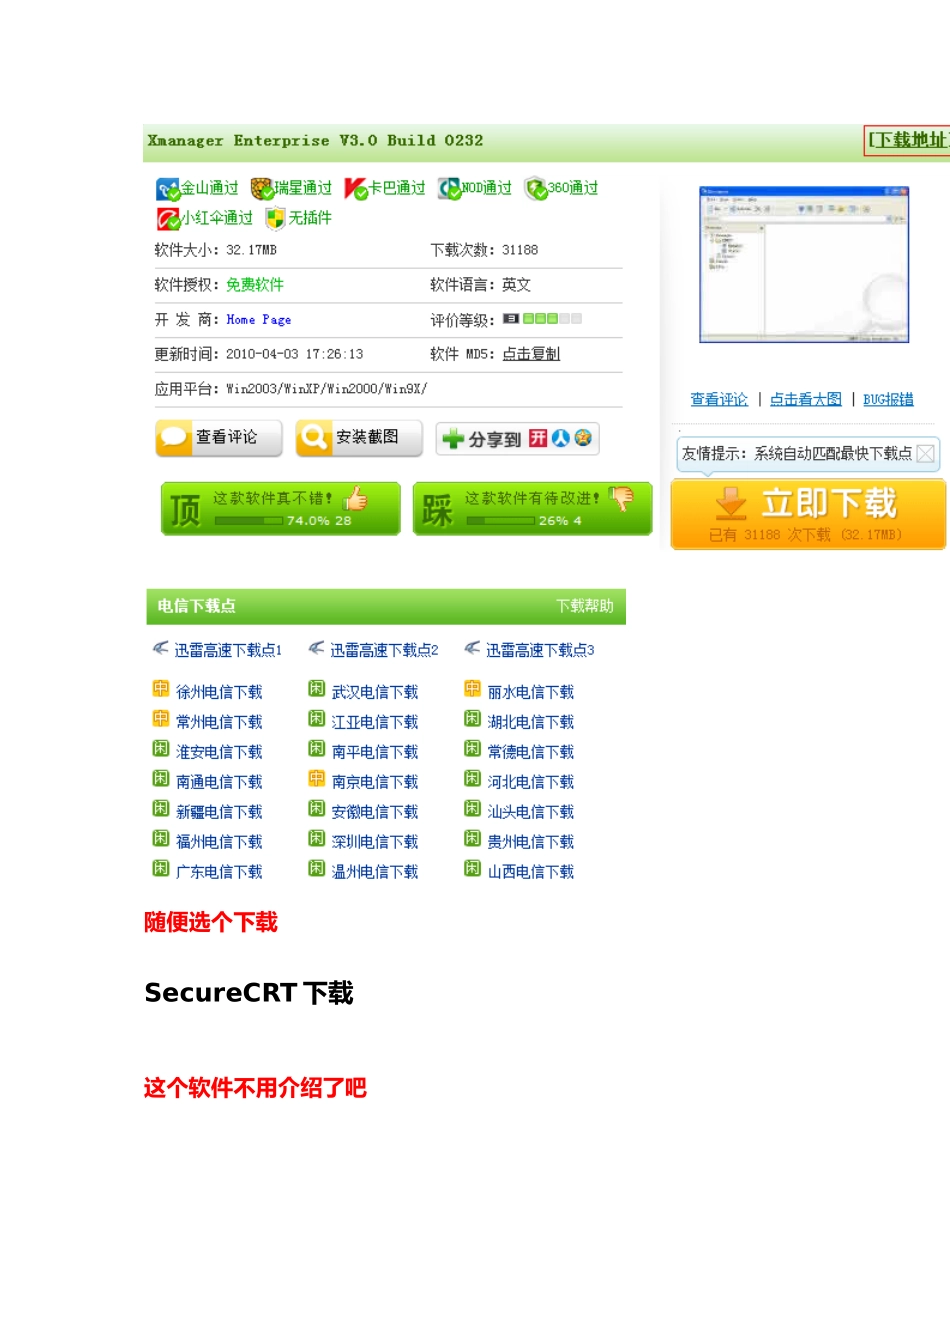Click the orange icon beside 丽水电信下载
The height and width of the screenshot is (1344, 950).
coord(473,688)
